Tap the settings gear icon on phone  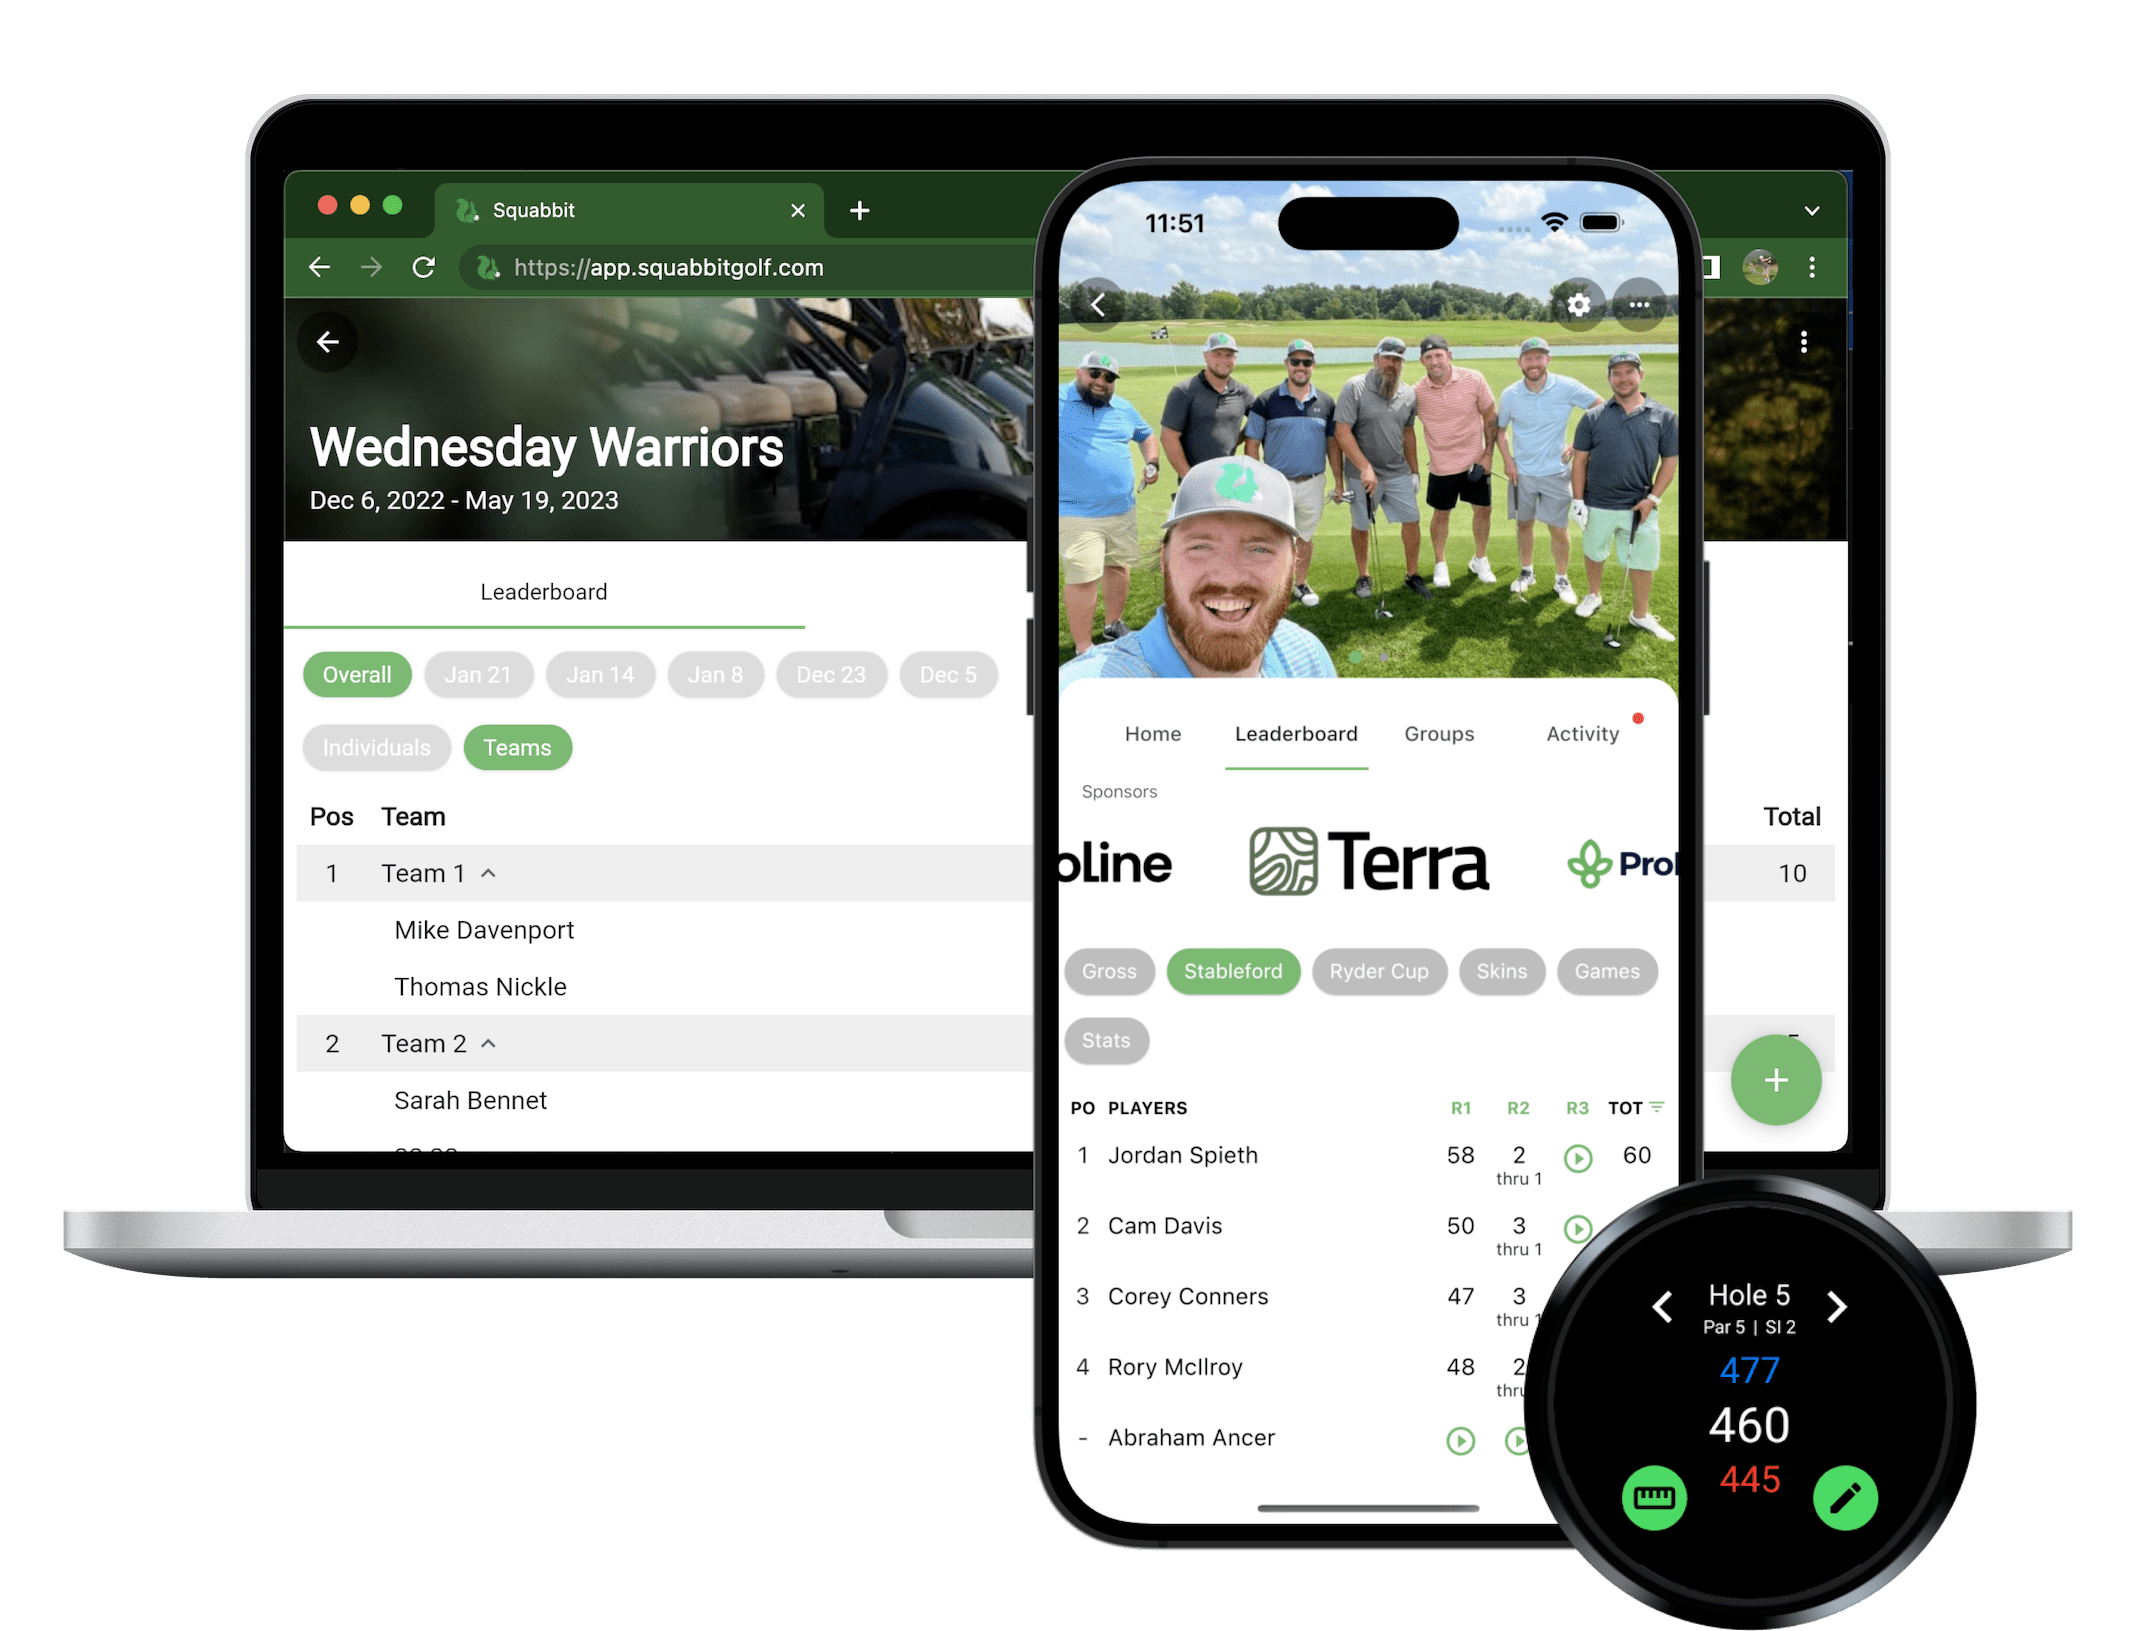pyautogui.click(x=1578, y=303)
